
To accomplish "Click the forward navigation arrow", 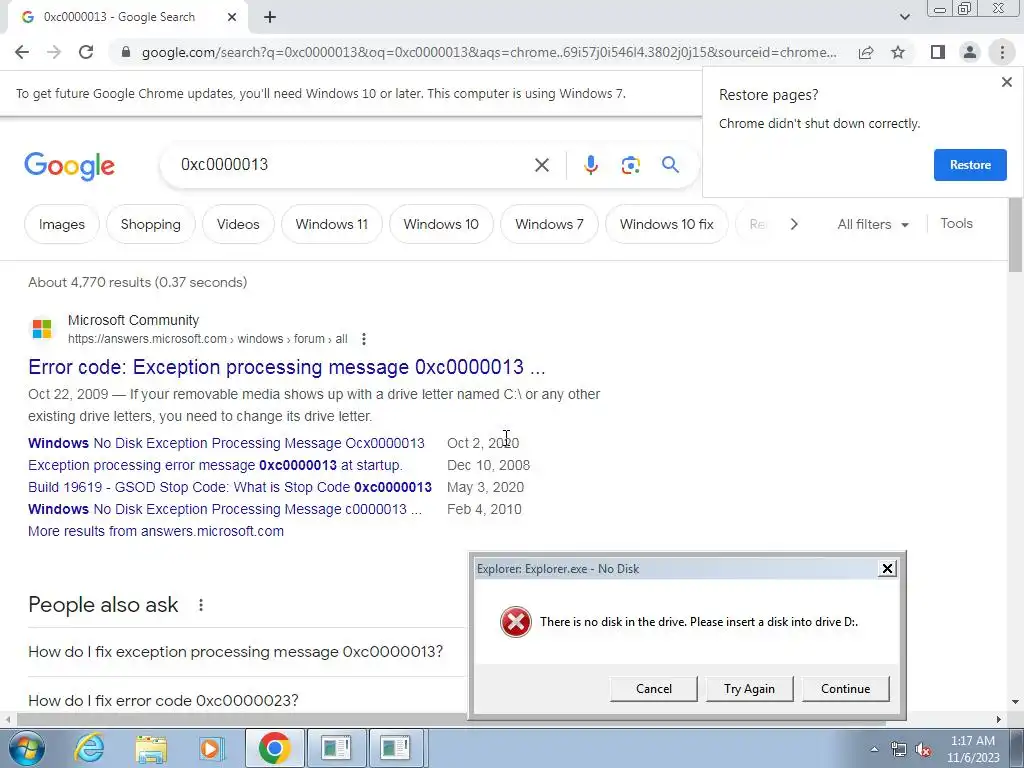I will pyautogui.click(x=54, y=52).
